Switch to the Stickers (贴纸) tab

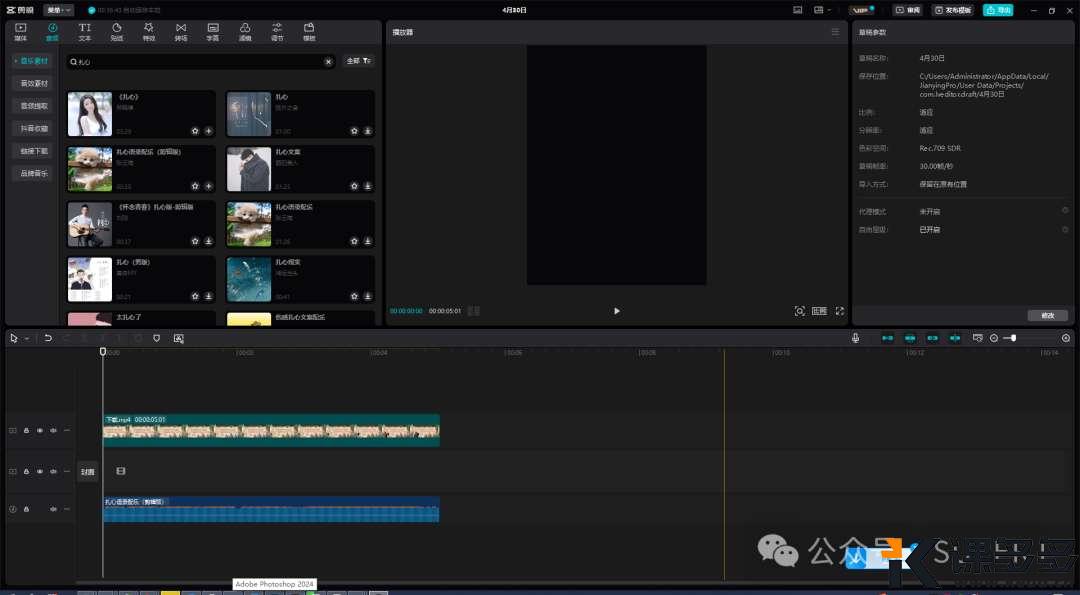click(x=117, y=31)
